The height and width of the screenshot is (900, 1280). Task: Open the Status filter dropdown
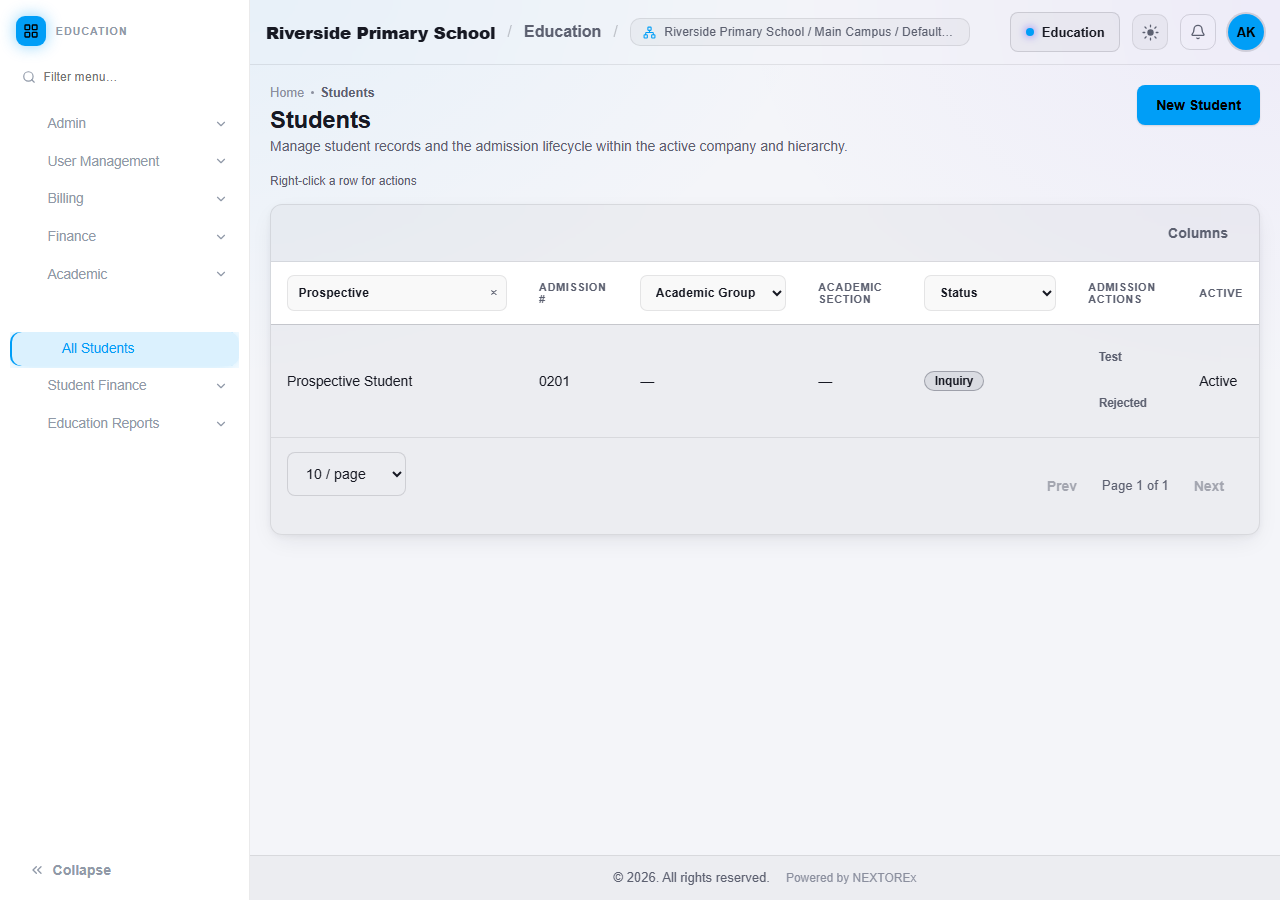point(990,293)
